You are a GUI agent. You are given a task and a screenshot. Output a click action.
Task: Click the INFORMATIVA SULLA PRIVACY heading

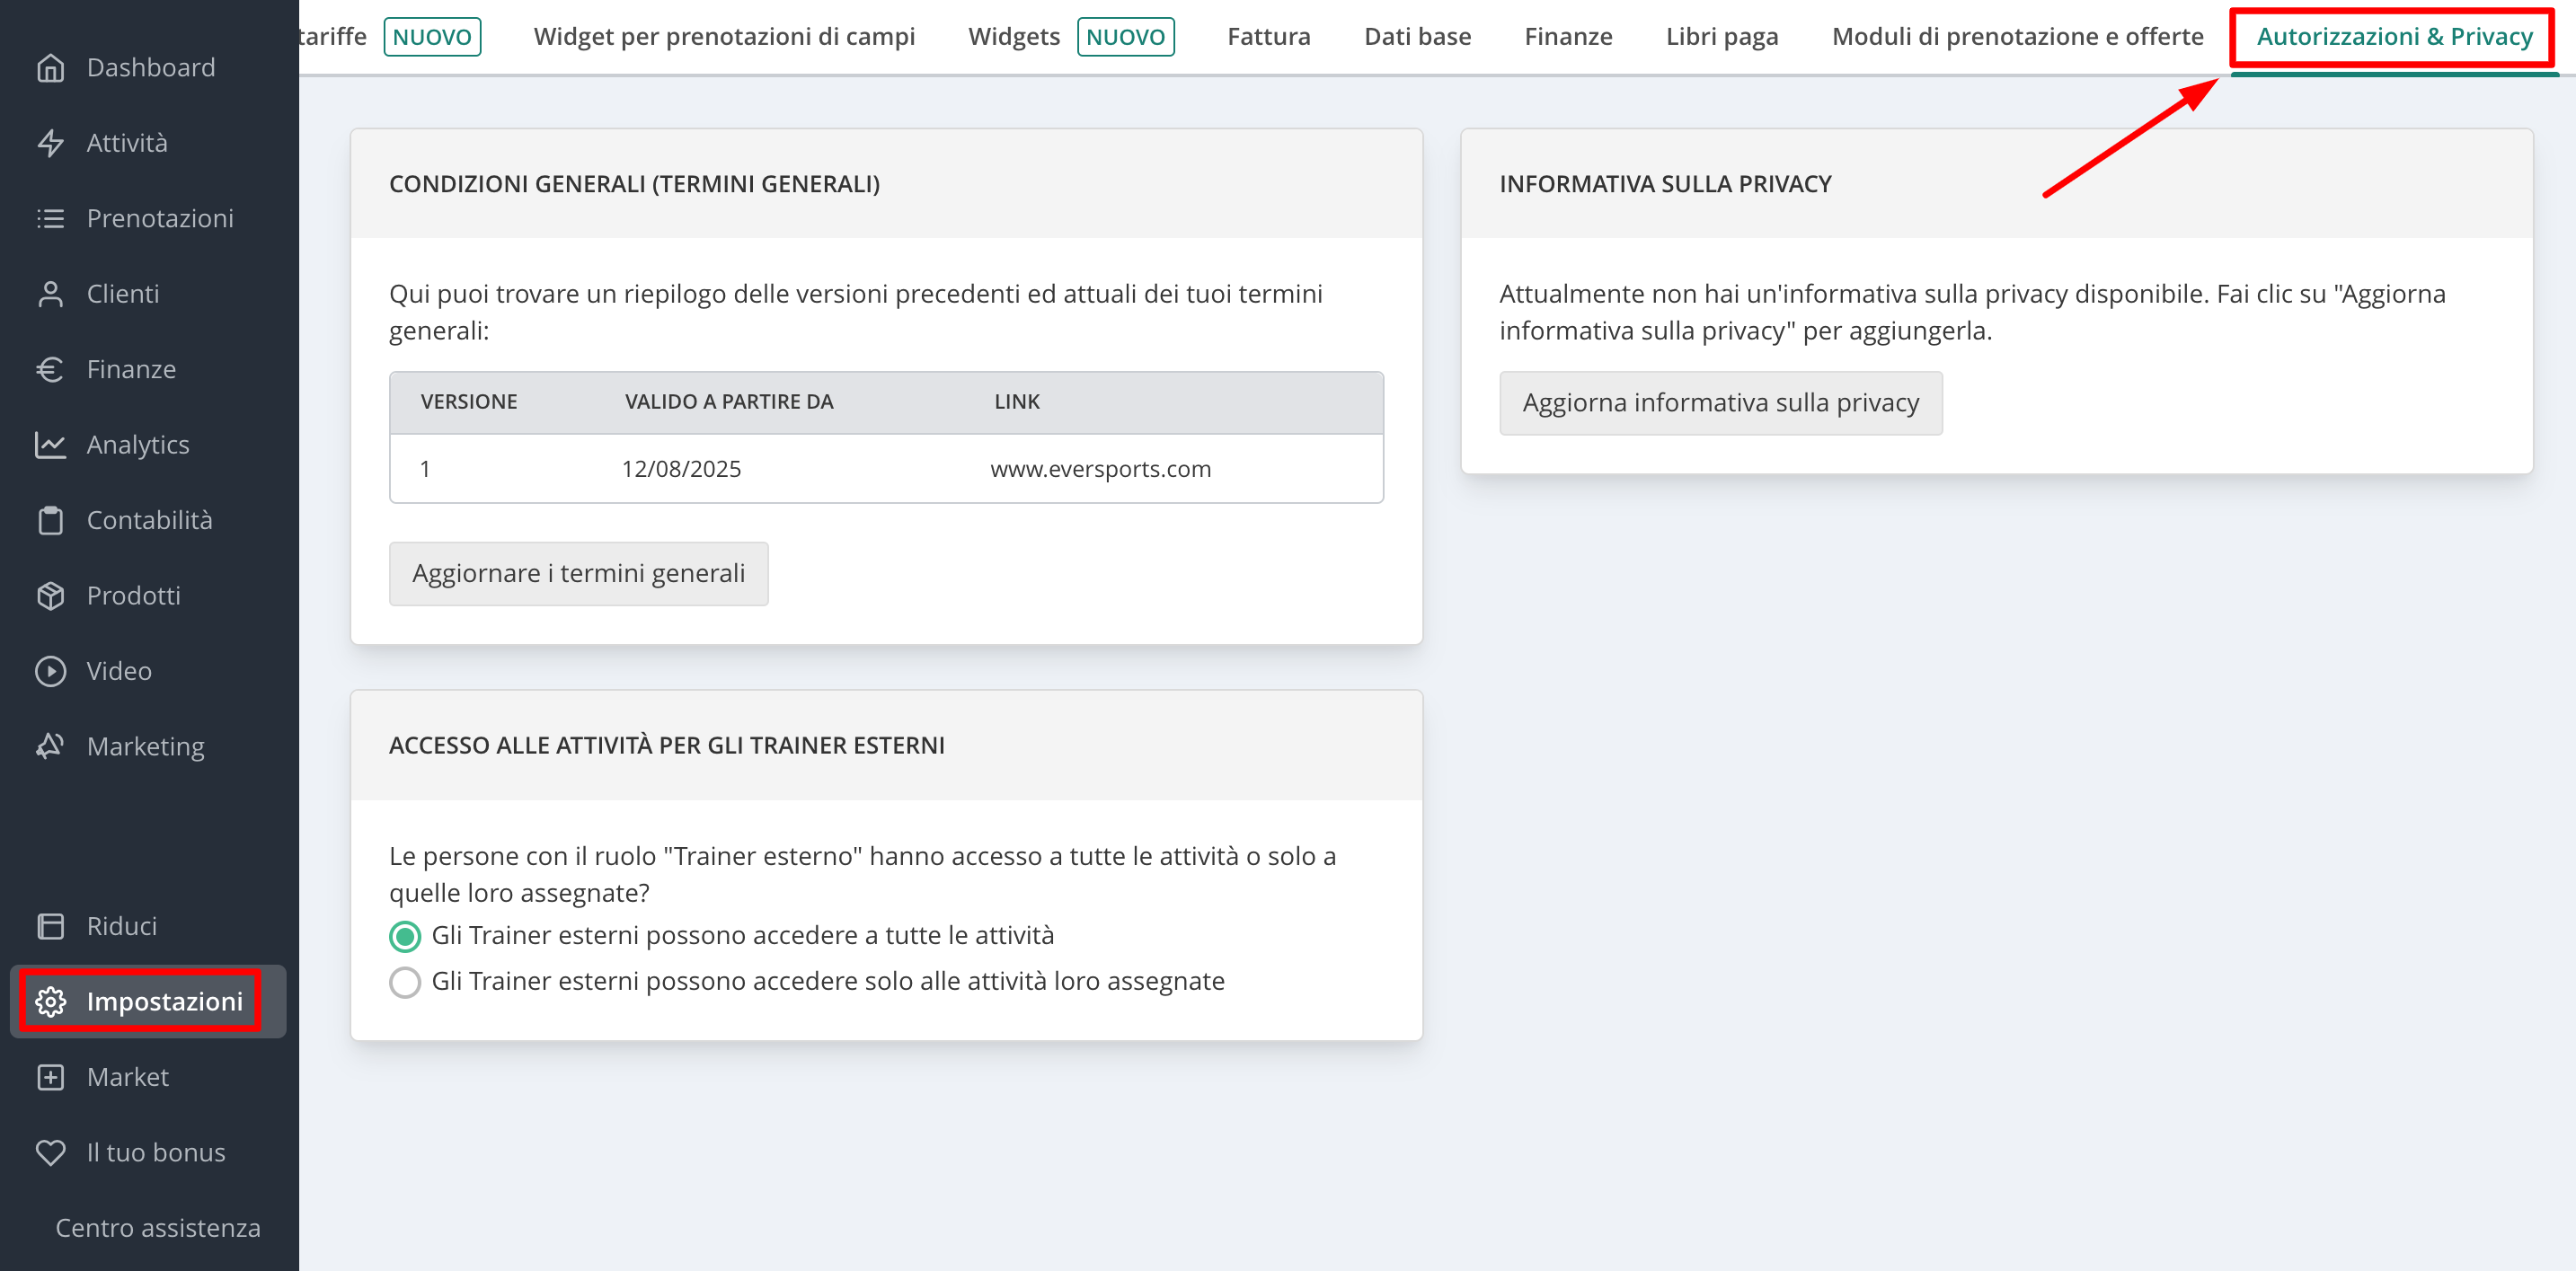[1665, 184]
